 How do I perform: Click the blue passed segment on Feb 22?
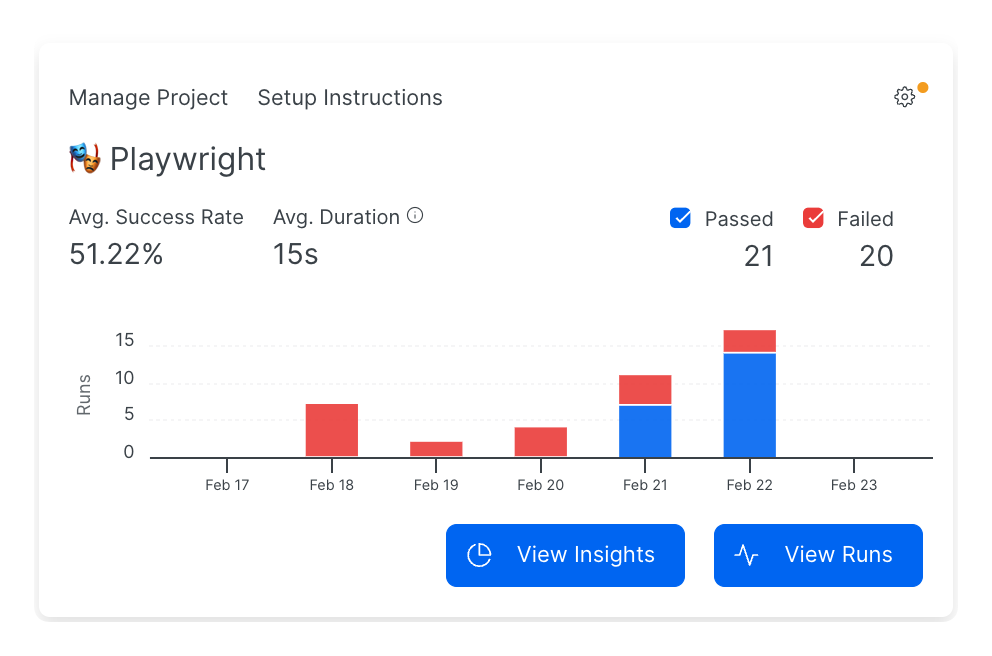750,405
